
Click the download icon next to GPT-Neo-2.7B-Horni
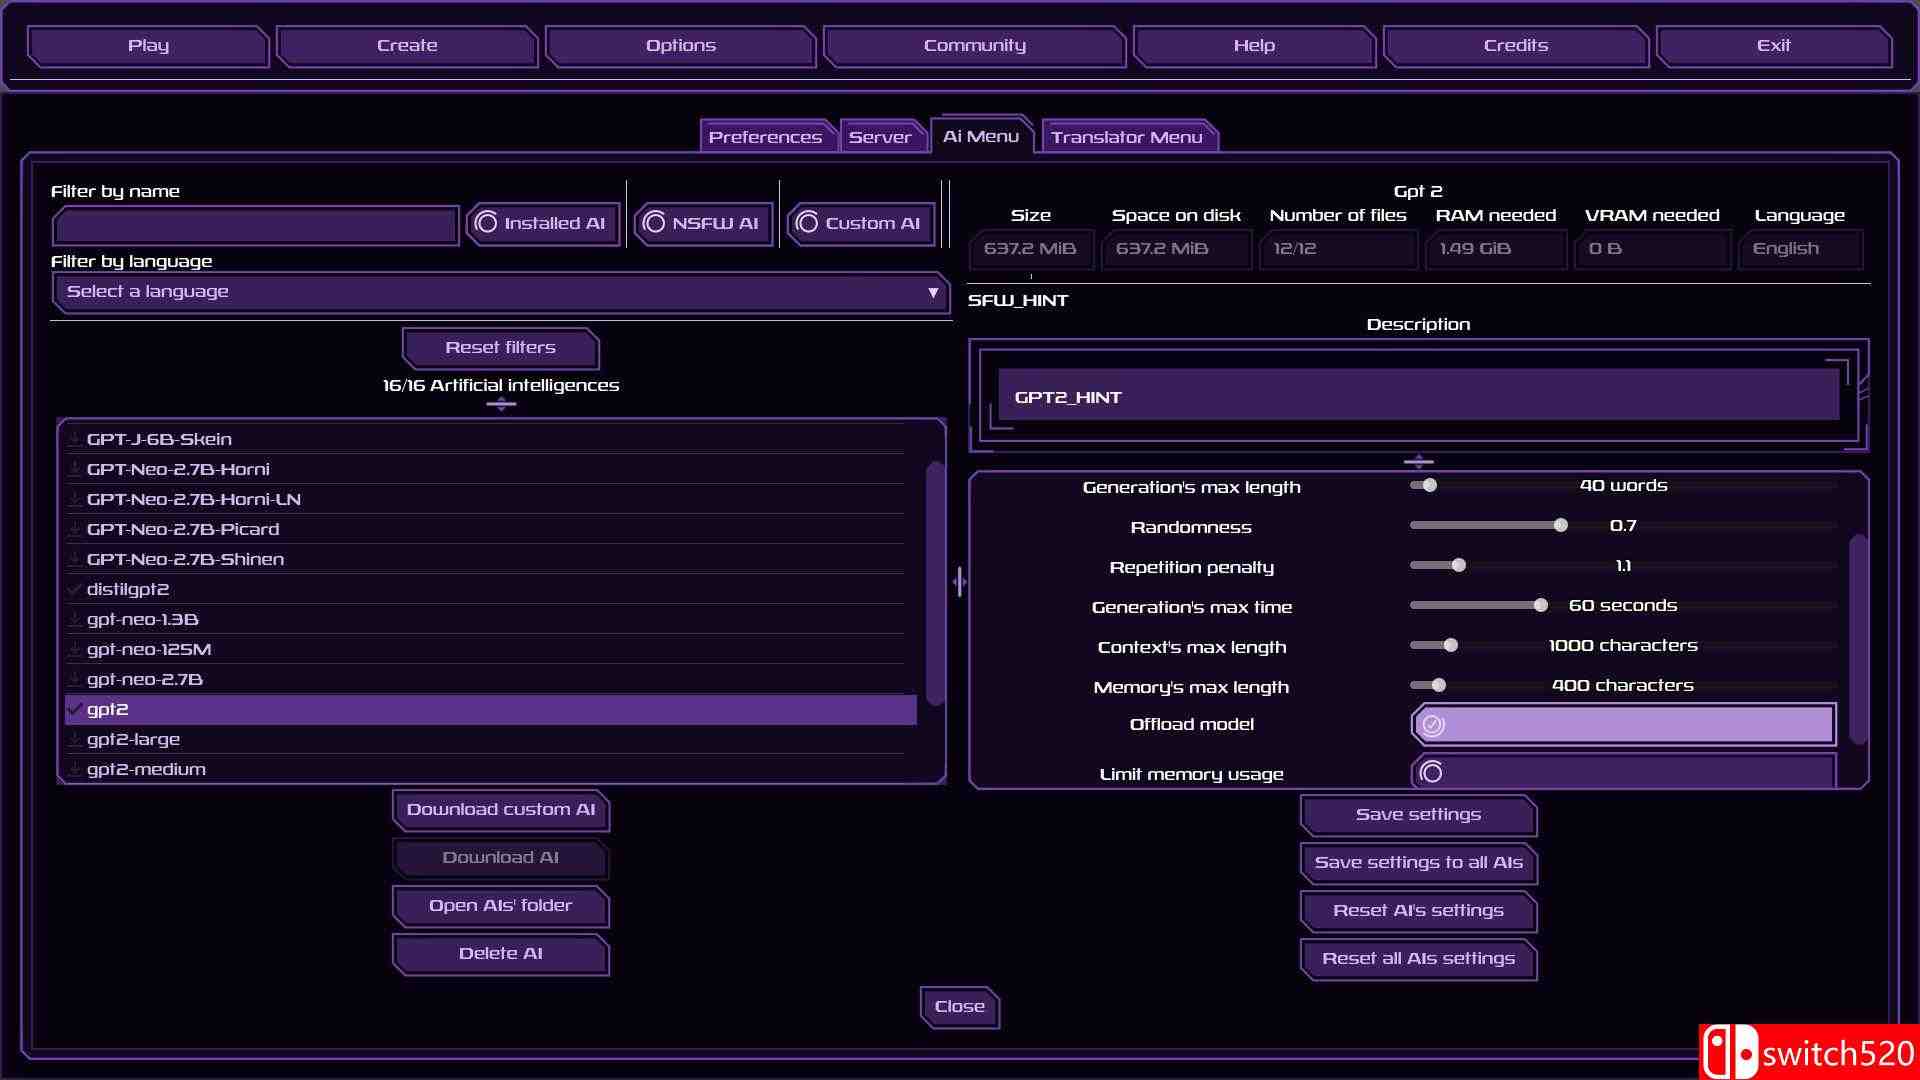tap(74, 468)
